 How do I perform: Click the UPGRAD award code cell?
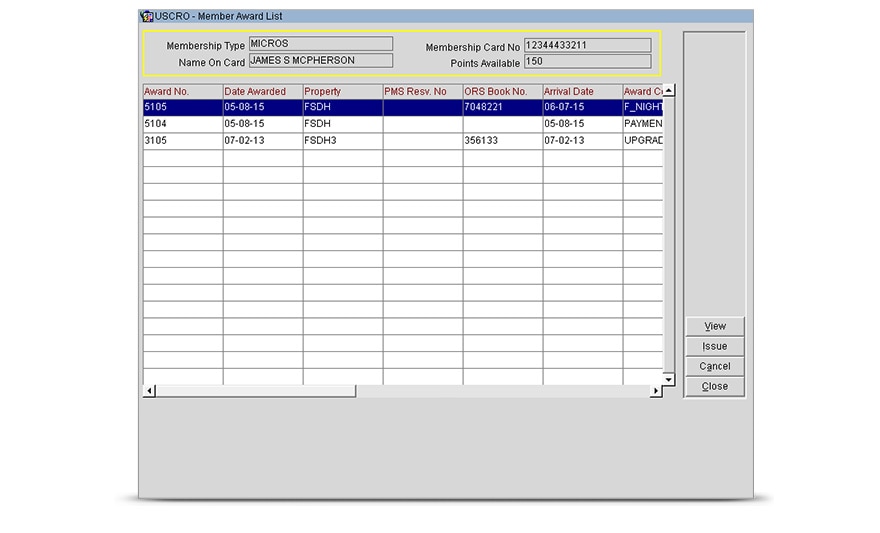coord(643,141)
